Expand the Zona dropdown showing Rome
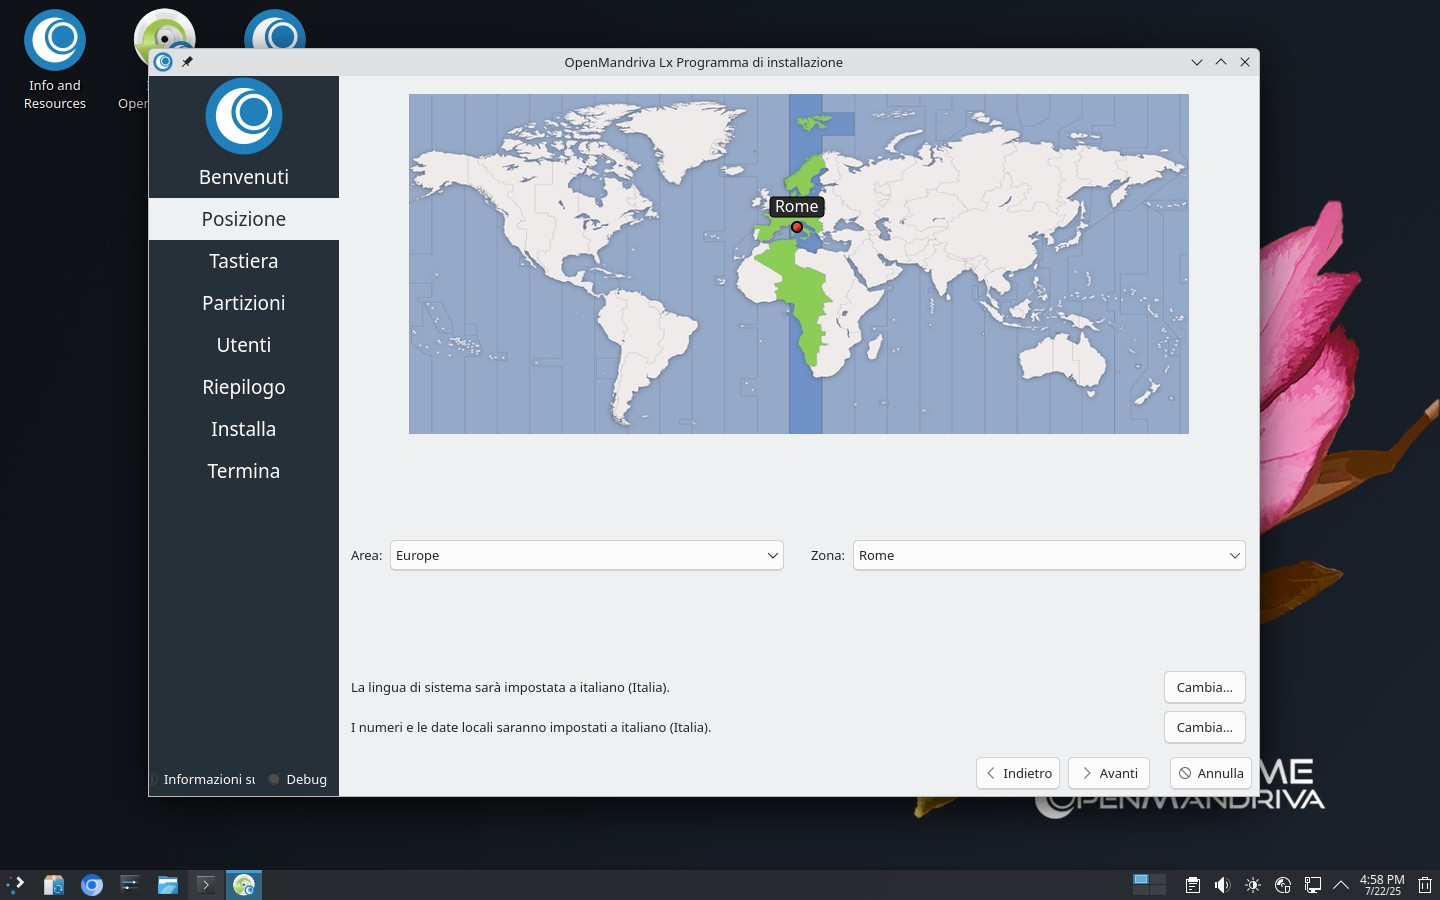Image resolution: width=1440 pixels, height=900 pixels. point(1048,555)
